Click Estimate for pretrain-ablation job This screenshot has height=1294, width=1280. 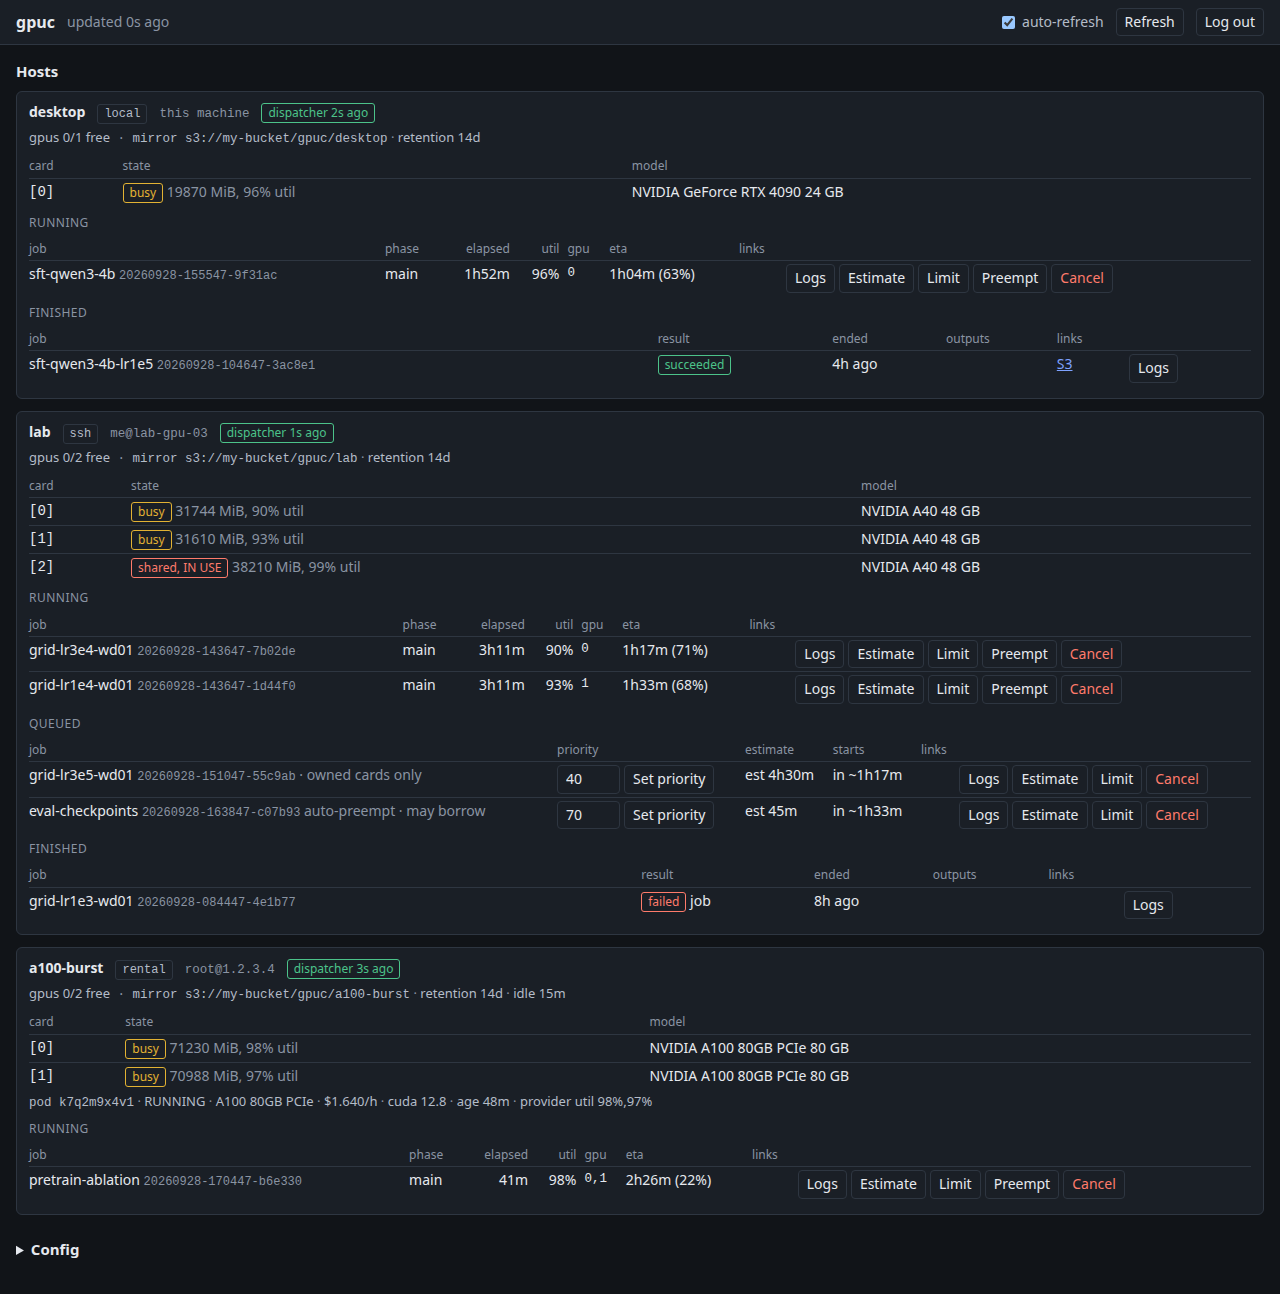click(888, 1184)
